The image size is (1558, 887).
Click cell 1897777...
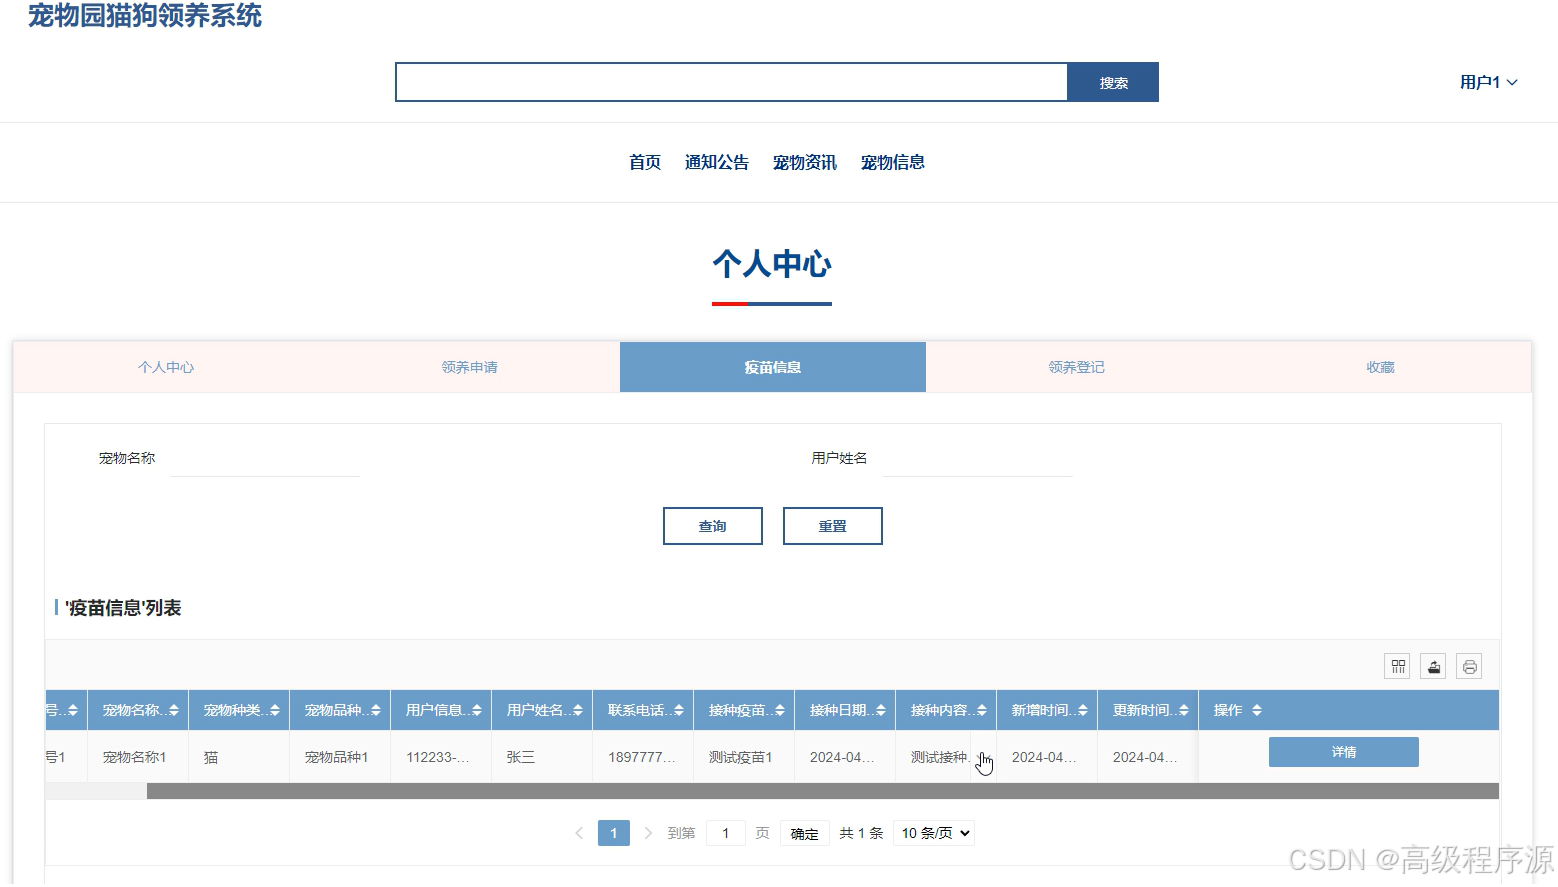click(x=642, y=757)
